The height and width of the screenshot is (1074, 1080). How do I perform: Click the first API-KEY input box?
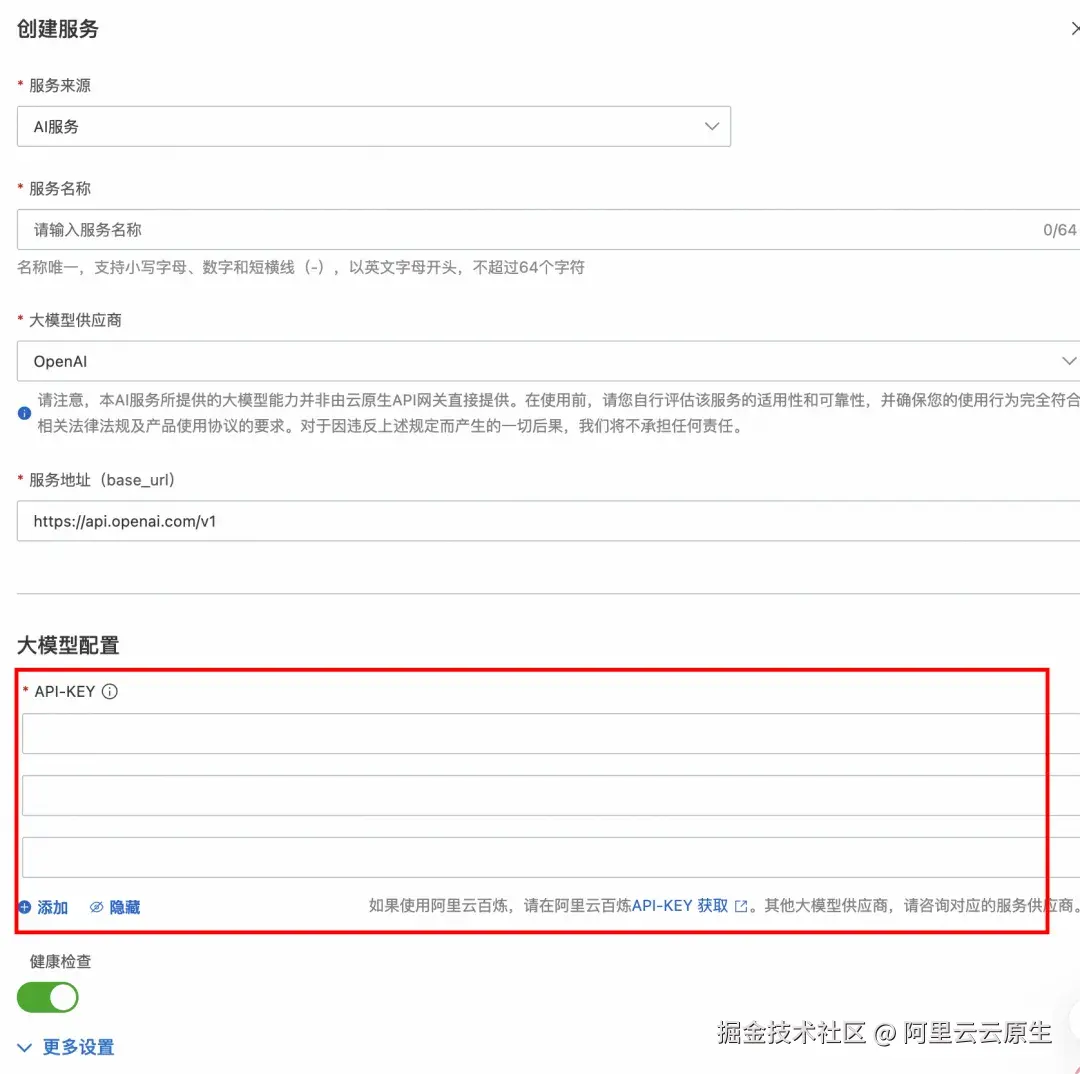[x=540, y=733]
